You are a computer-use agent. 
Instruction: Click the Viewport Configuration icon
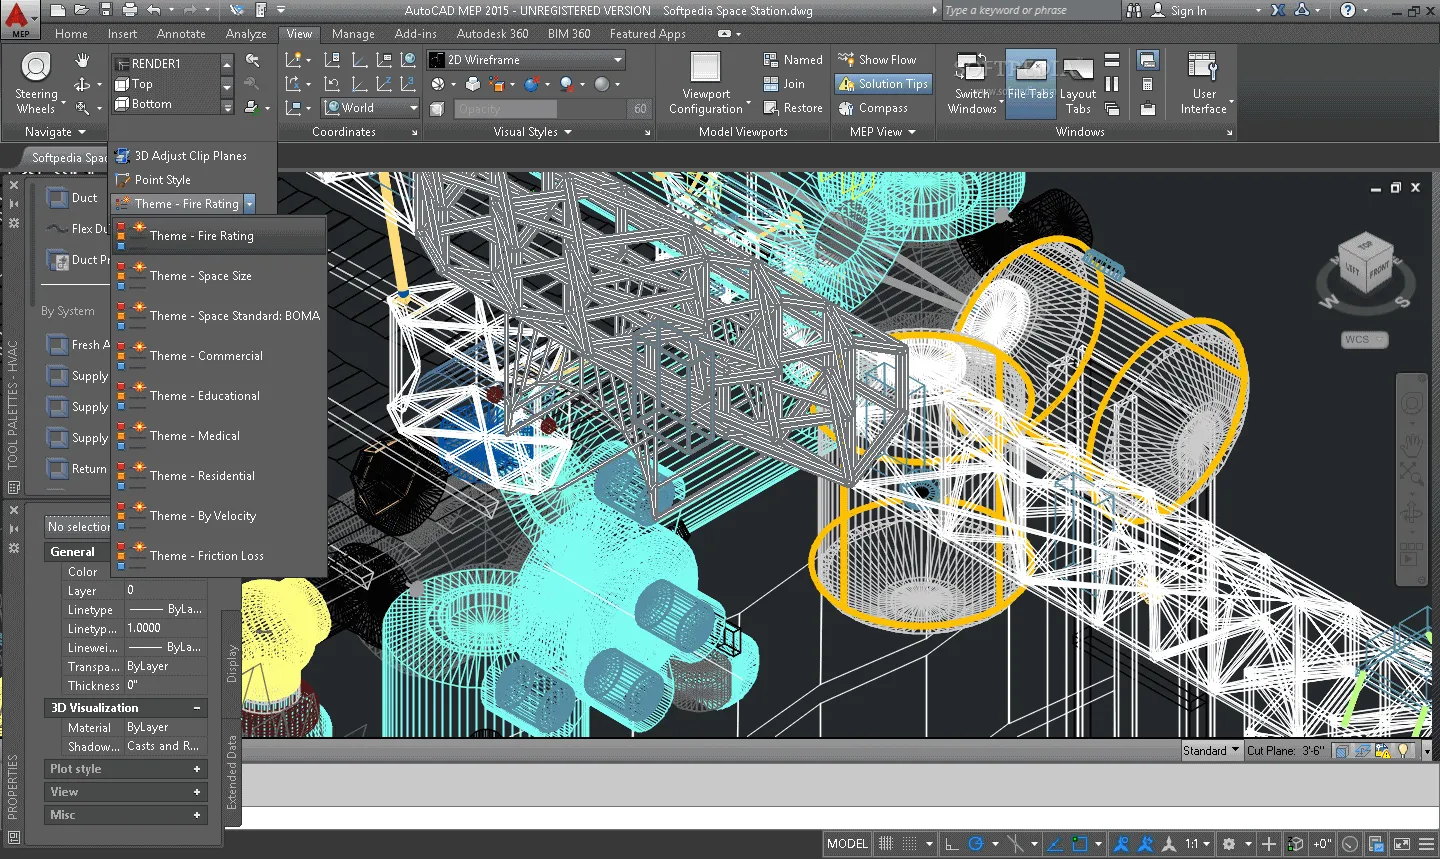pos(705,68)
